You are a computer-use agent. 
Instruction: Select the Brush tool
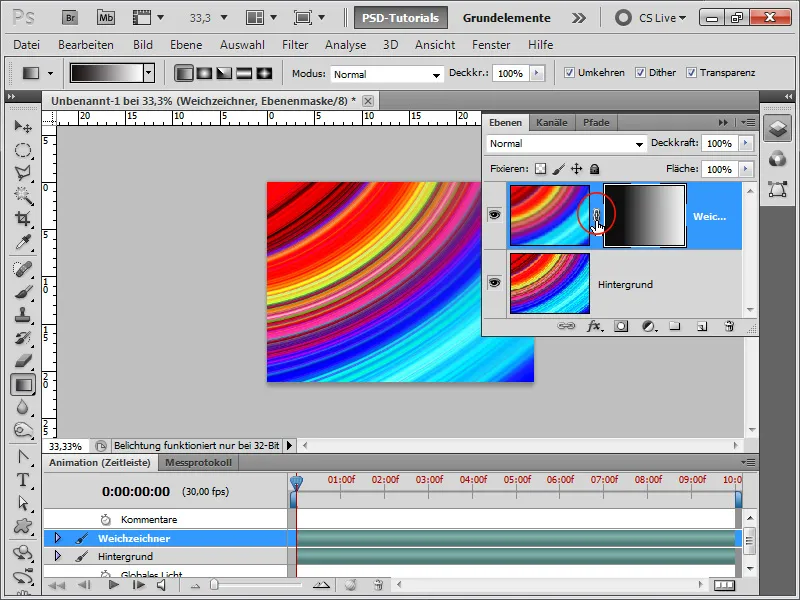(x=23, y=292)
